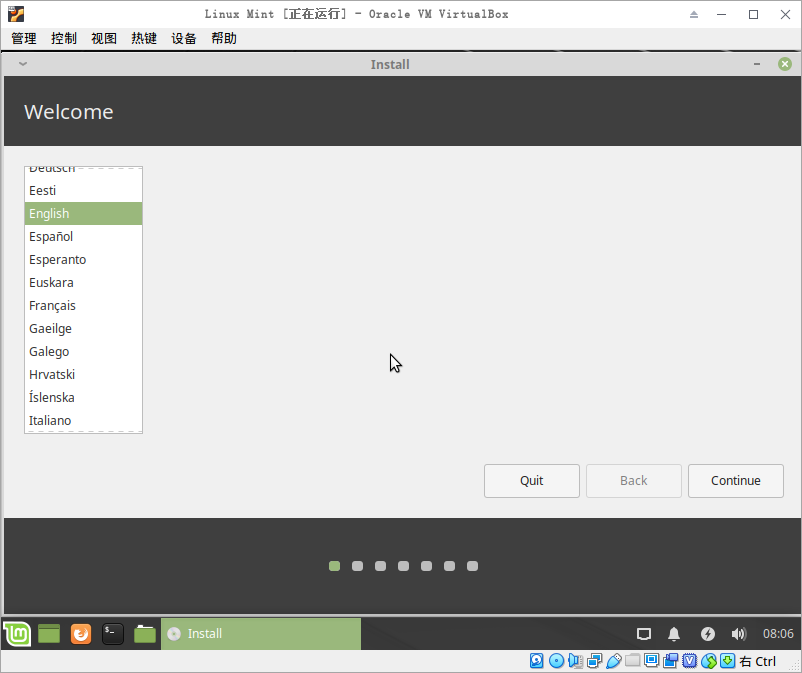The image size is (802, 673).
Task: Open the Linux Mint start menu
Action: click(17, 633)
